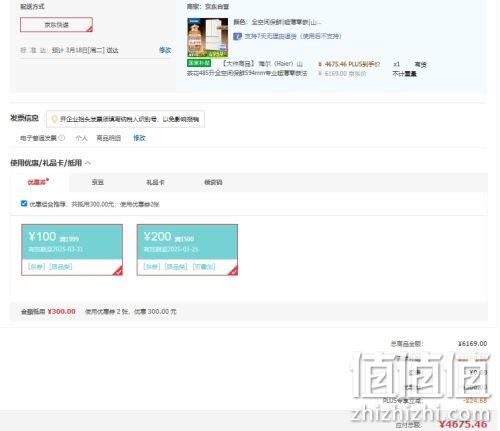Open the 领货码 tab

(213, 182)
